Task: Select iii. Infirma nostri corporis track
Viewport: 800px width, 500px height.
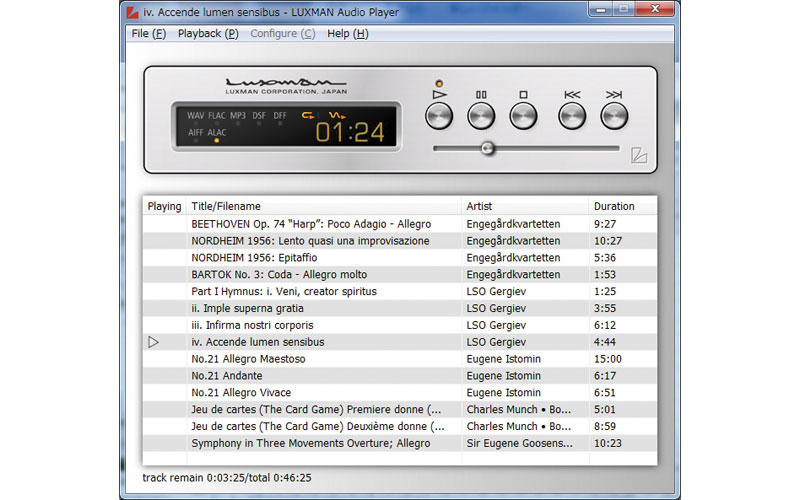Action: (x=400, y=325)
